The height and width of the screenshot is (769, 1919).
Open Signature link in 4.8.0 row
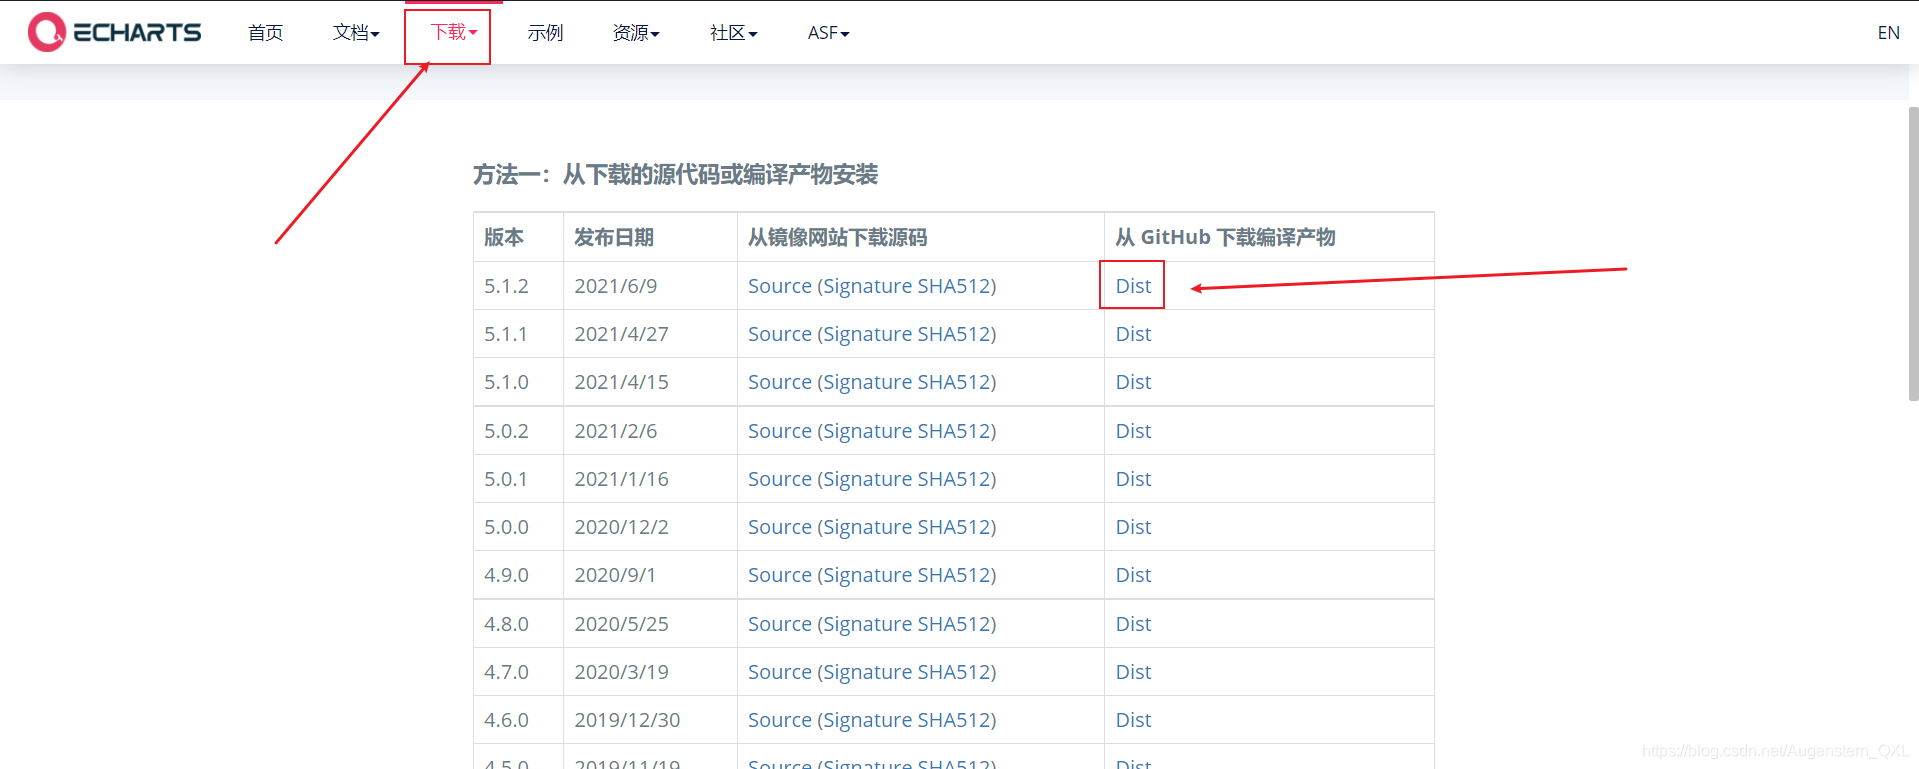[868, 624]
